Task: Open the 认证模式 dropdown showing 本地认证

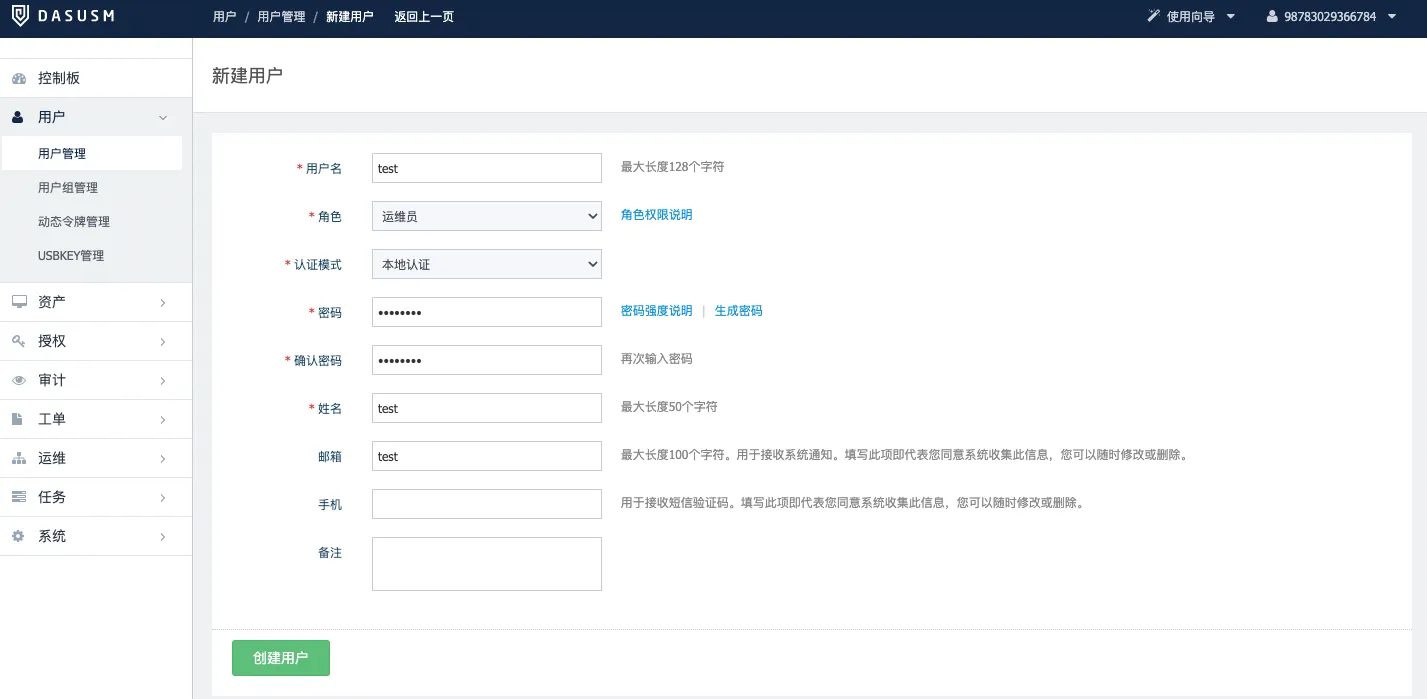Action: tap(486, 263)
